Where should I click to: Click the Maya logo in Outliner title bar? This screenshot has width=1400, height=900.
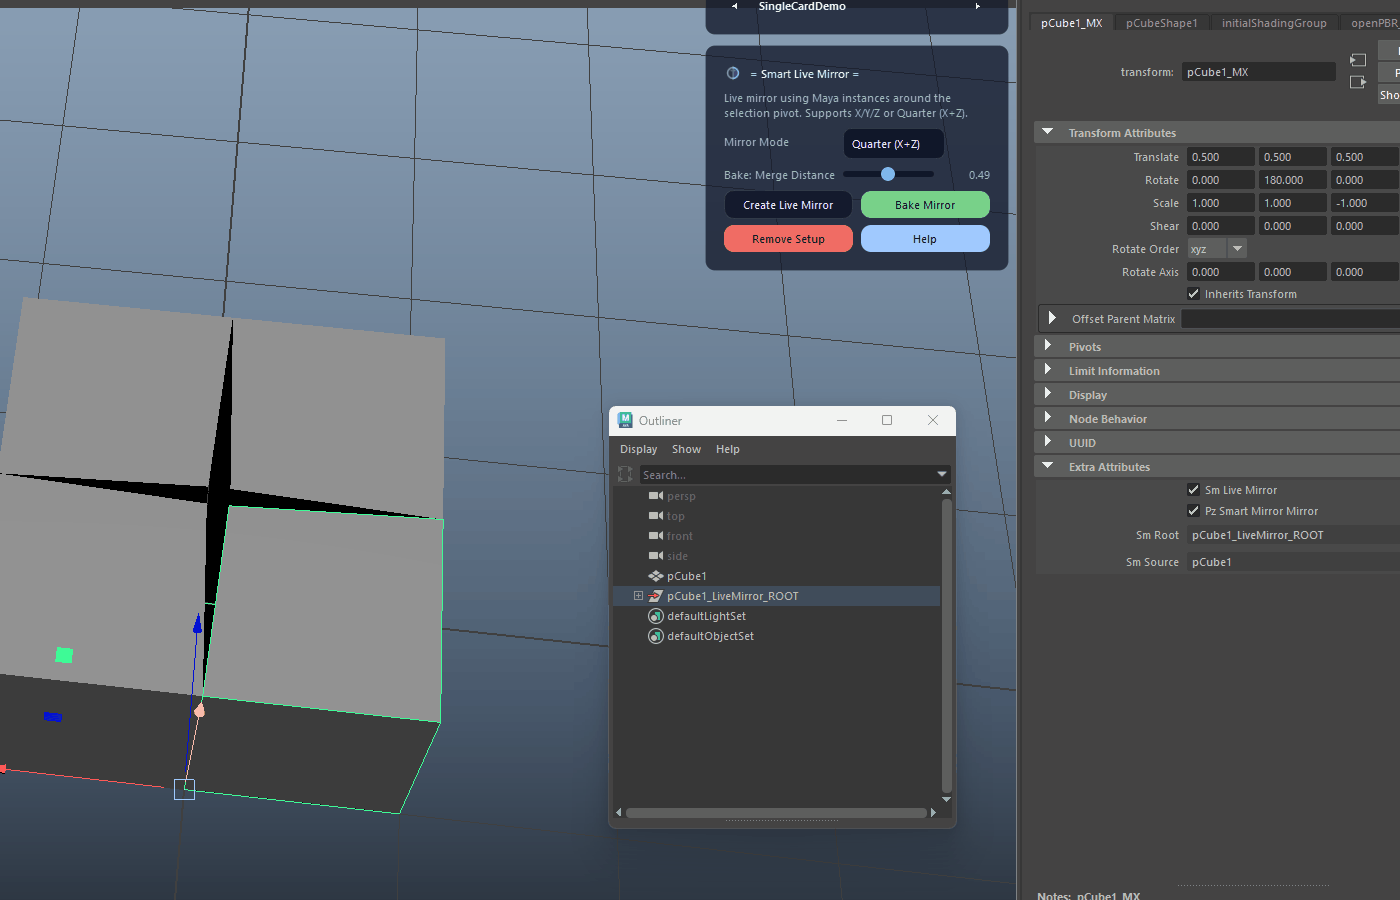point(625,420)
